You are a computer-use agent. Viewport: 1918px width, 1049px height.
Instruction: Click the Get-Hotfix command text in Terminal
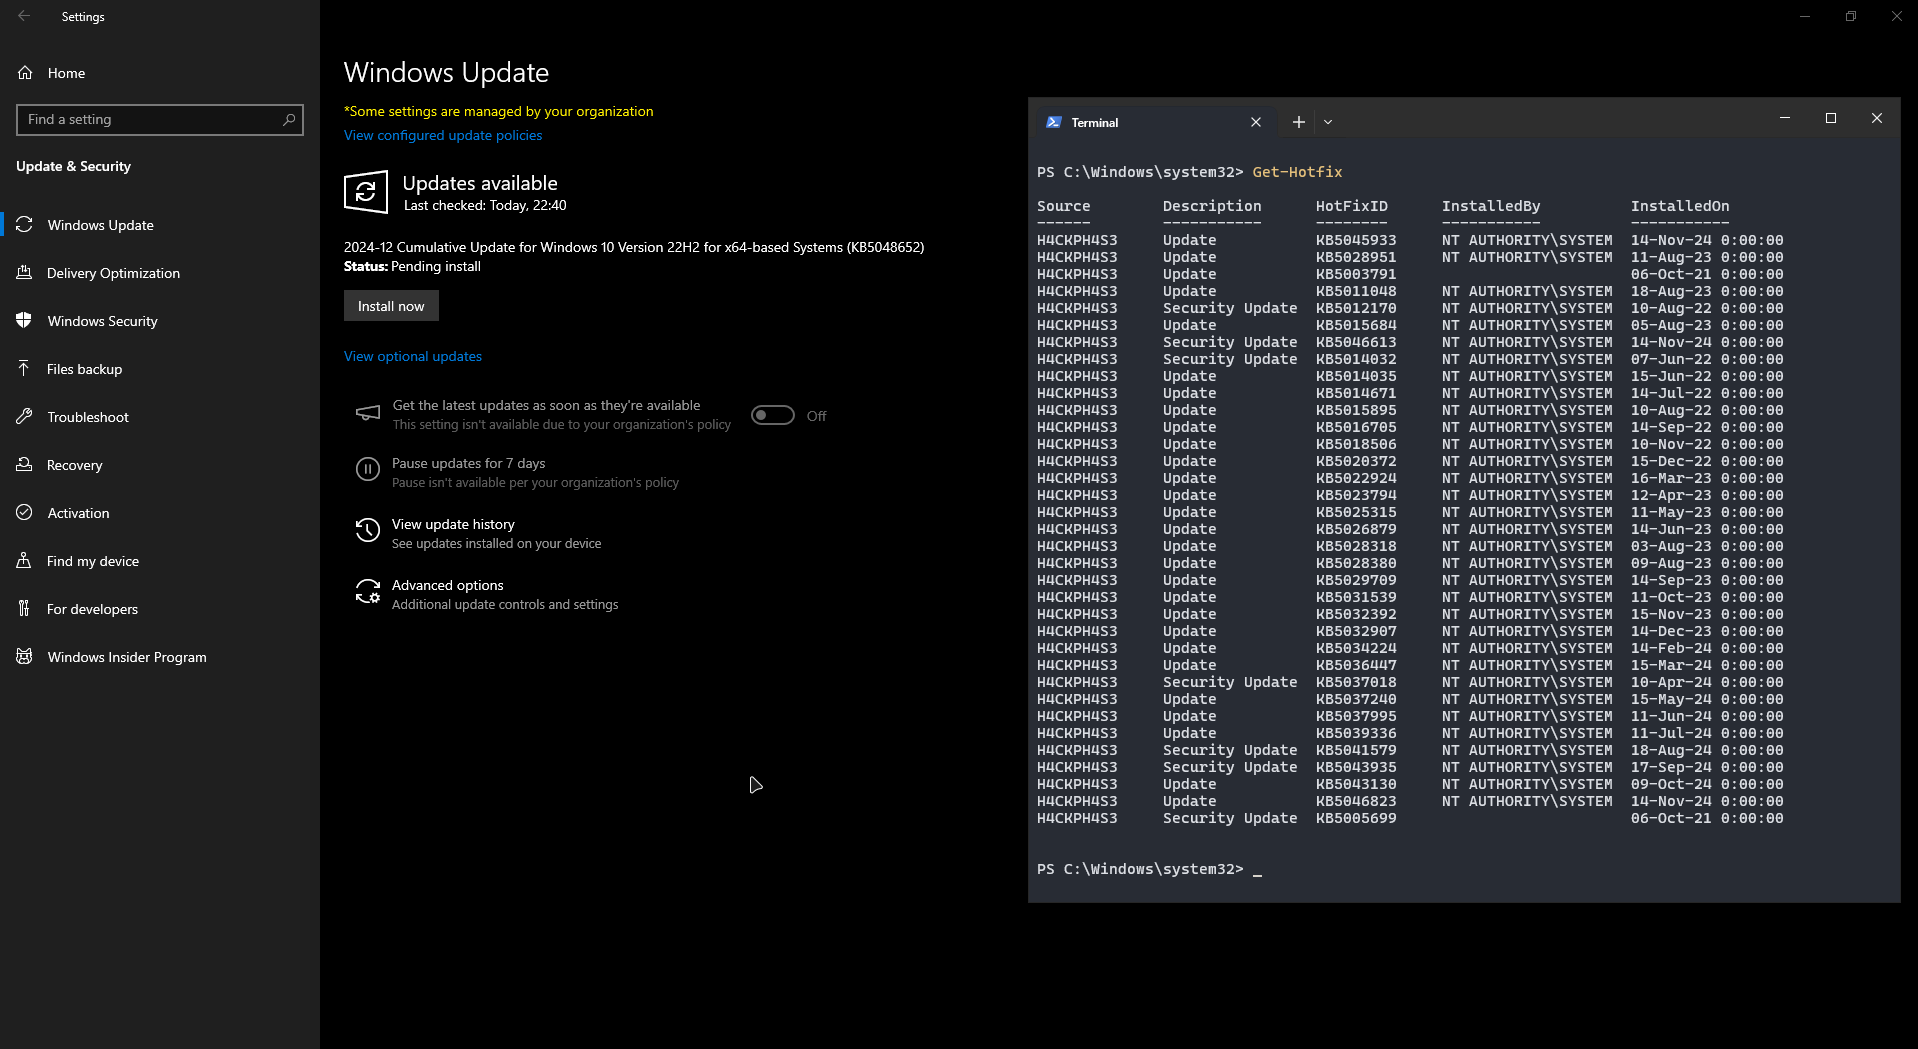click(x=1297, y=172)
